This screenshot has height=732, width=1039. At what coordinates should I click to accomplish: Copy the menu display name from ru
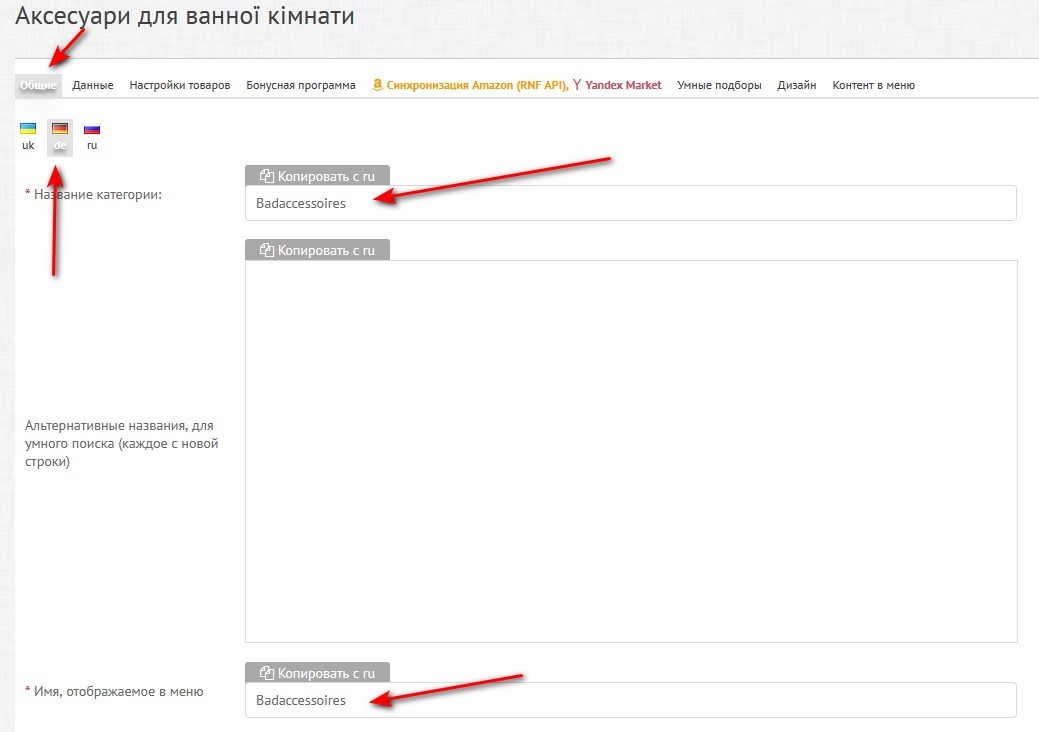[317, 673]
